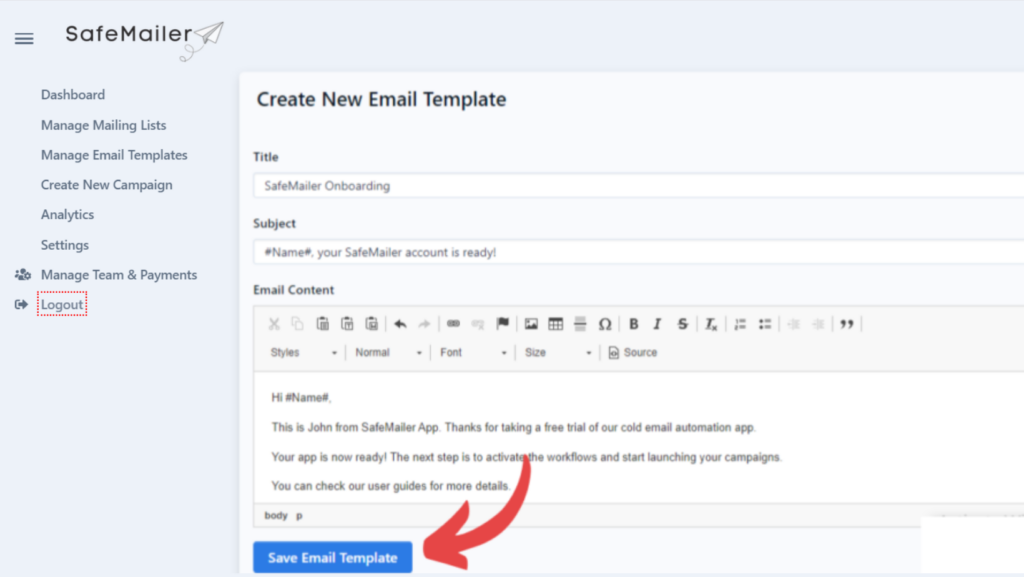Insert a numbered list
The height and width of the screenshot is (577, 1024).
click(x=740, y=324)
